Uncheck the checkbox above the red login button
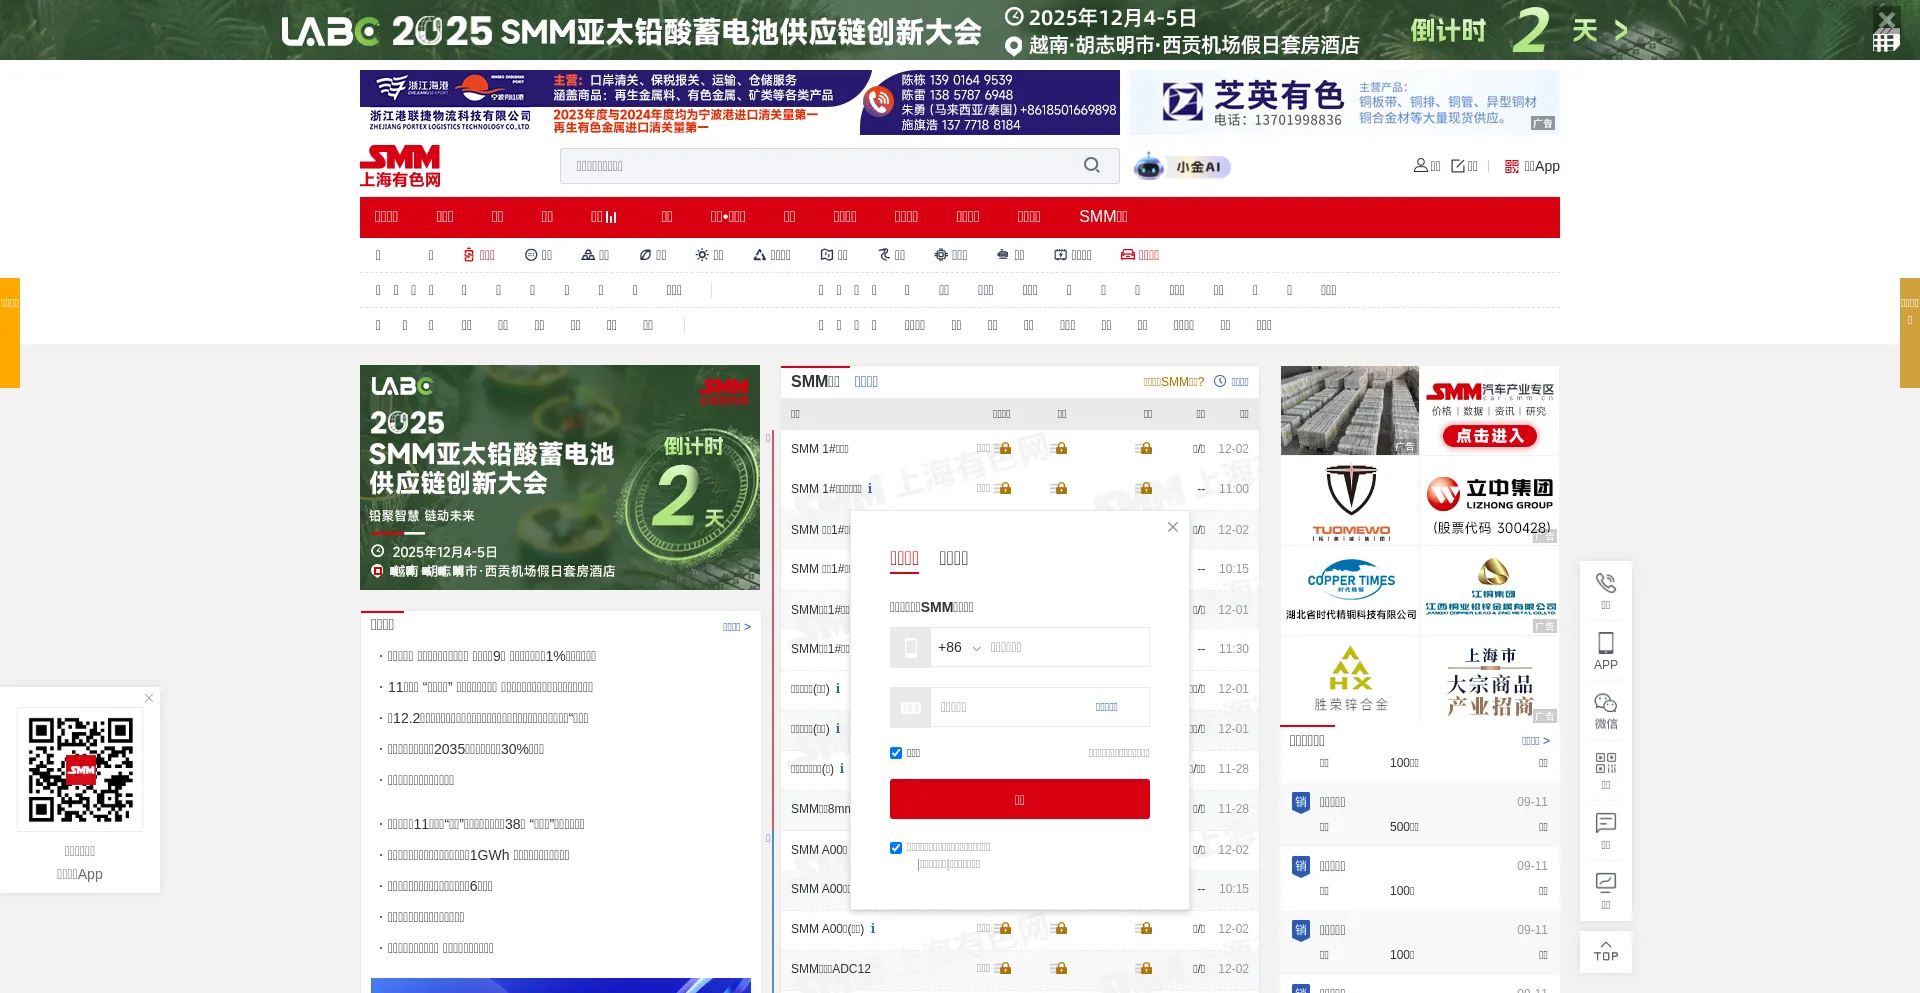The image size is (1920, 993). point(896,753)
